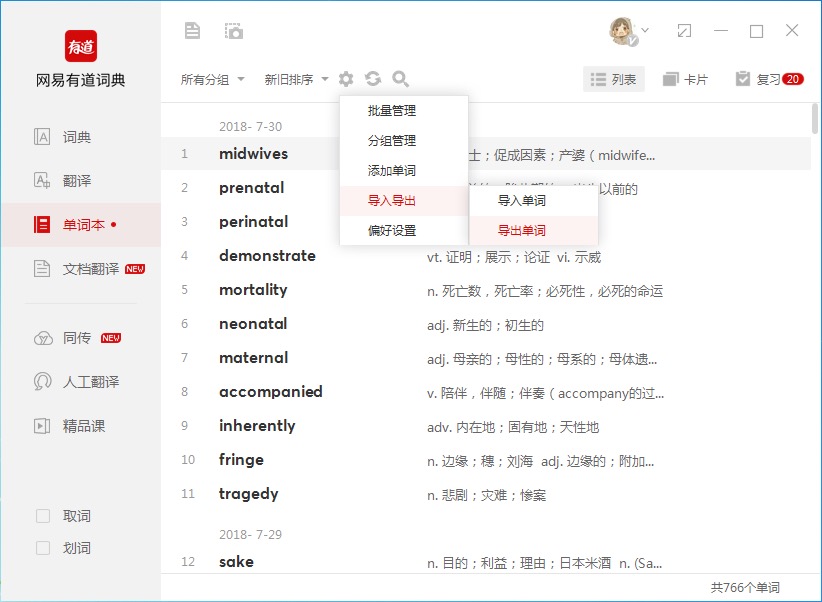Click the screenshot capture icon

[x=233, y=31]
